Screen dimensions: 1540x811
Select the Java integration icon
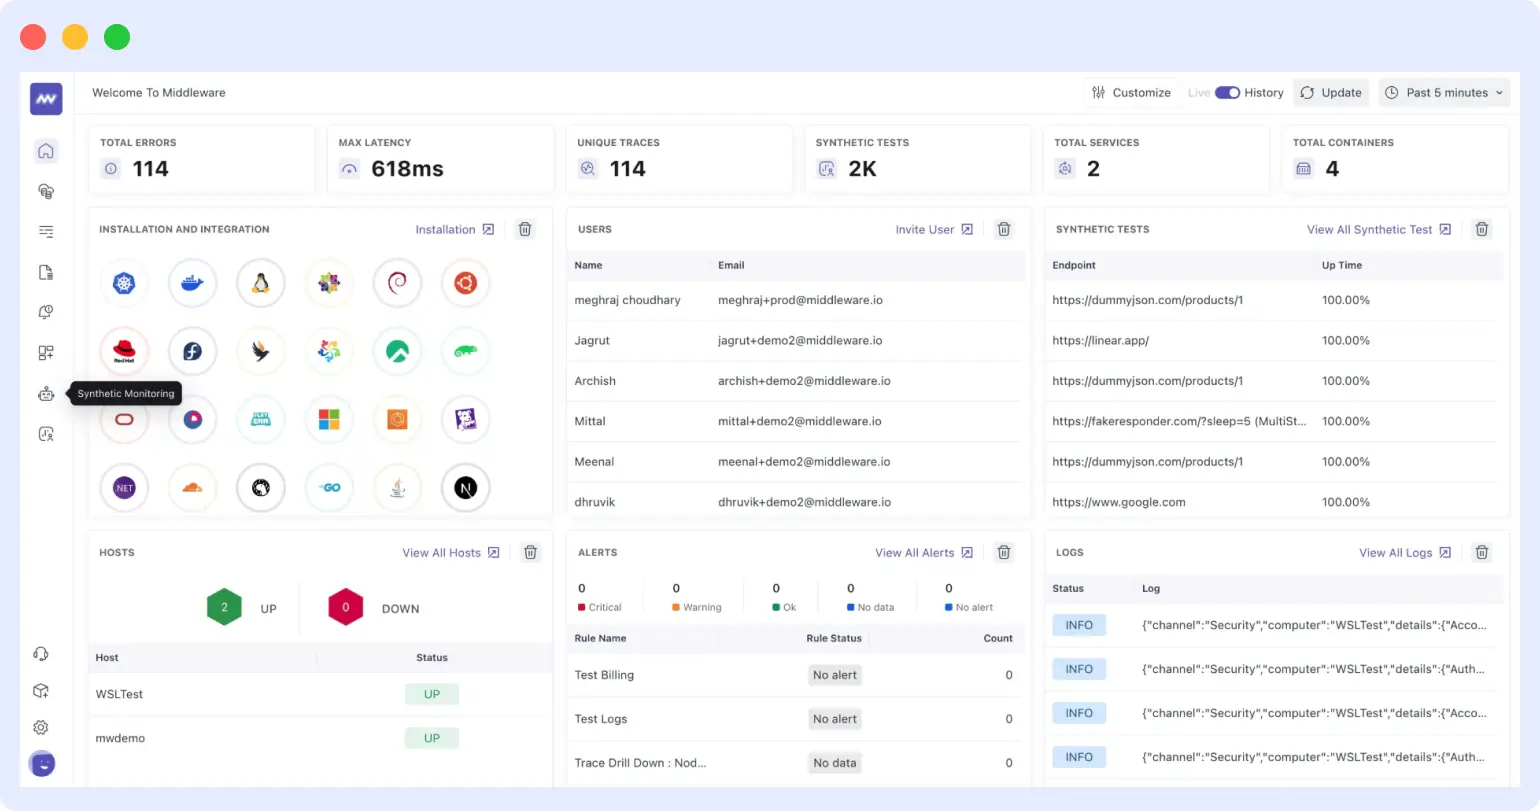(x=397, y=488)
